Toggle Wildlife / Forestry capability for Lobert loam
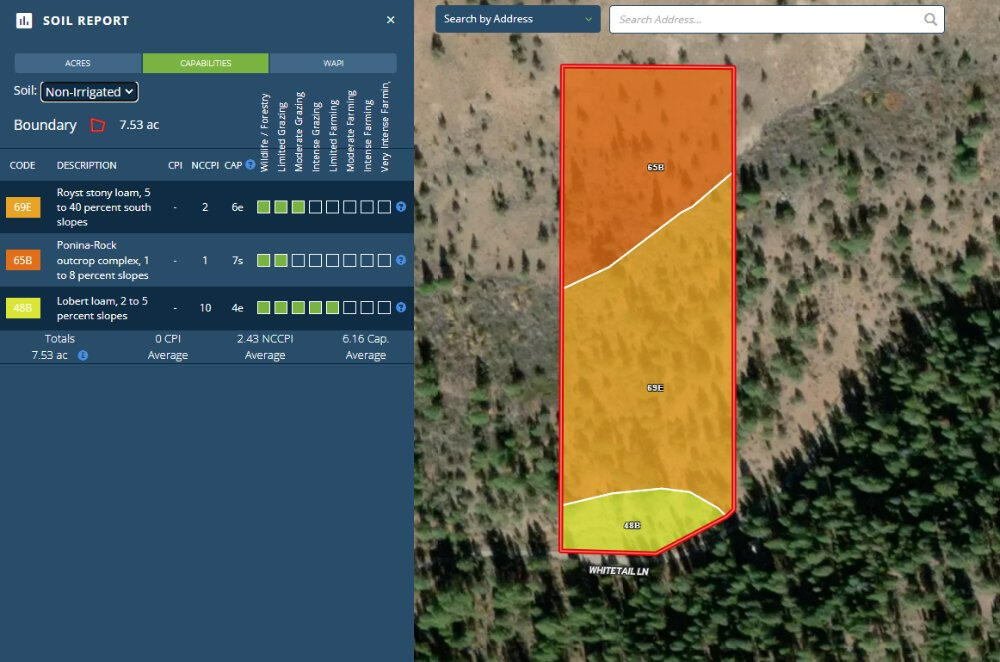1000x662 pixels. (x=262, y=308)
